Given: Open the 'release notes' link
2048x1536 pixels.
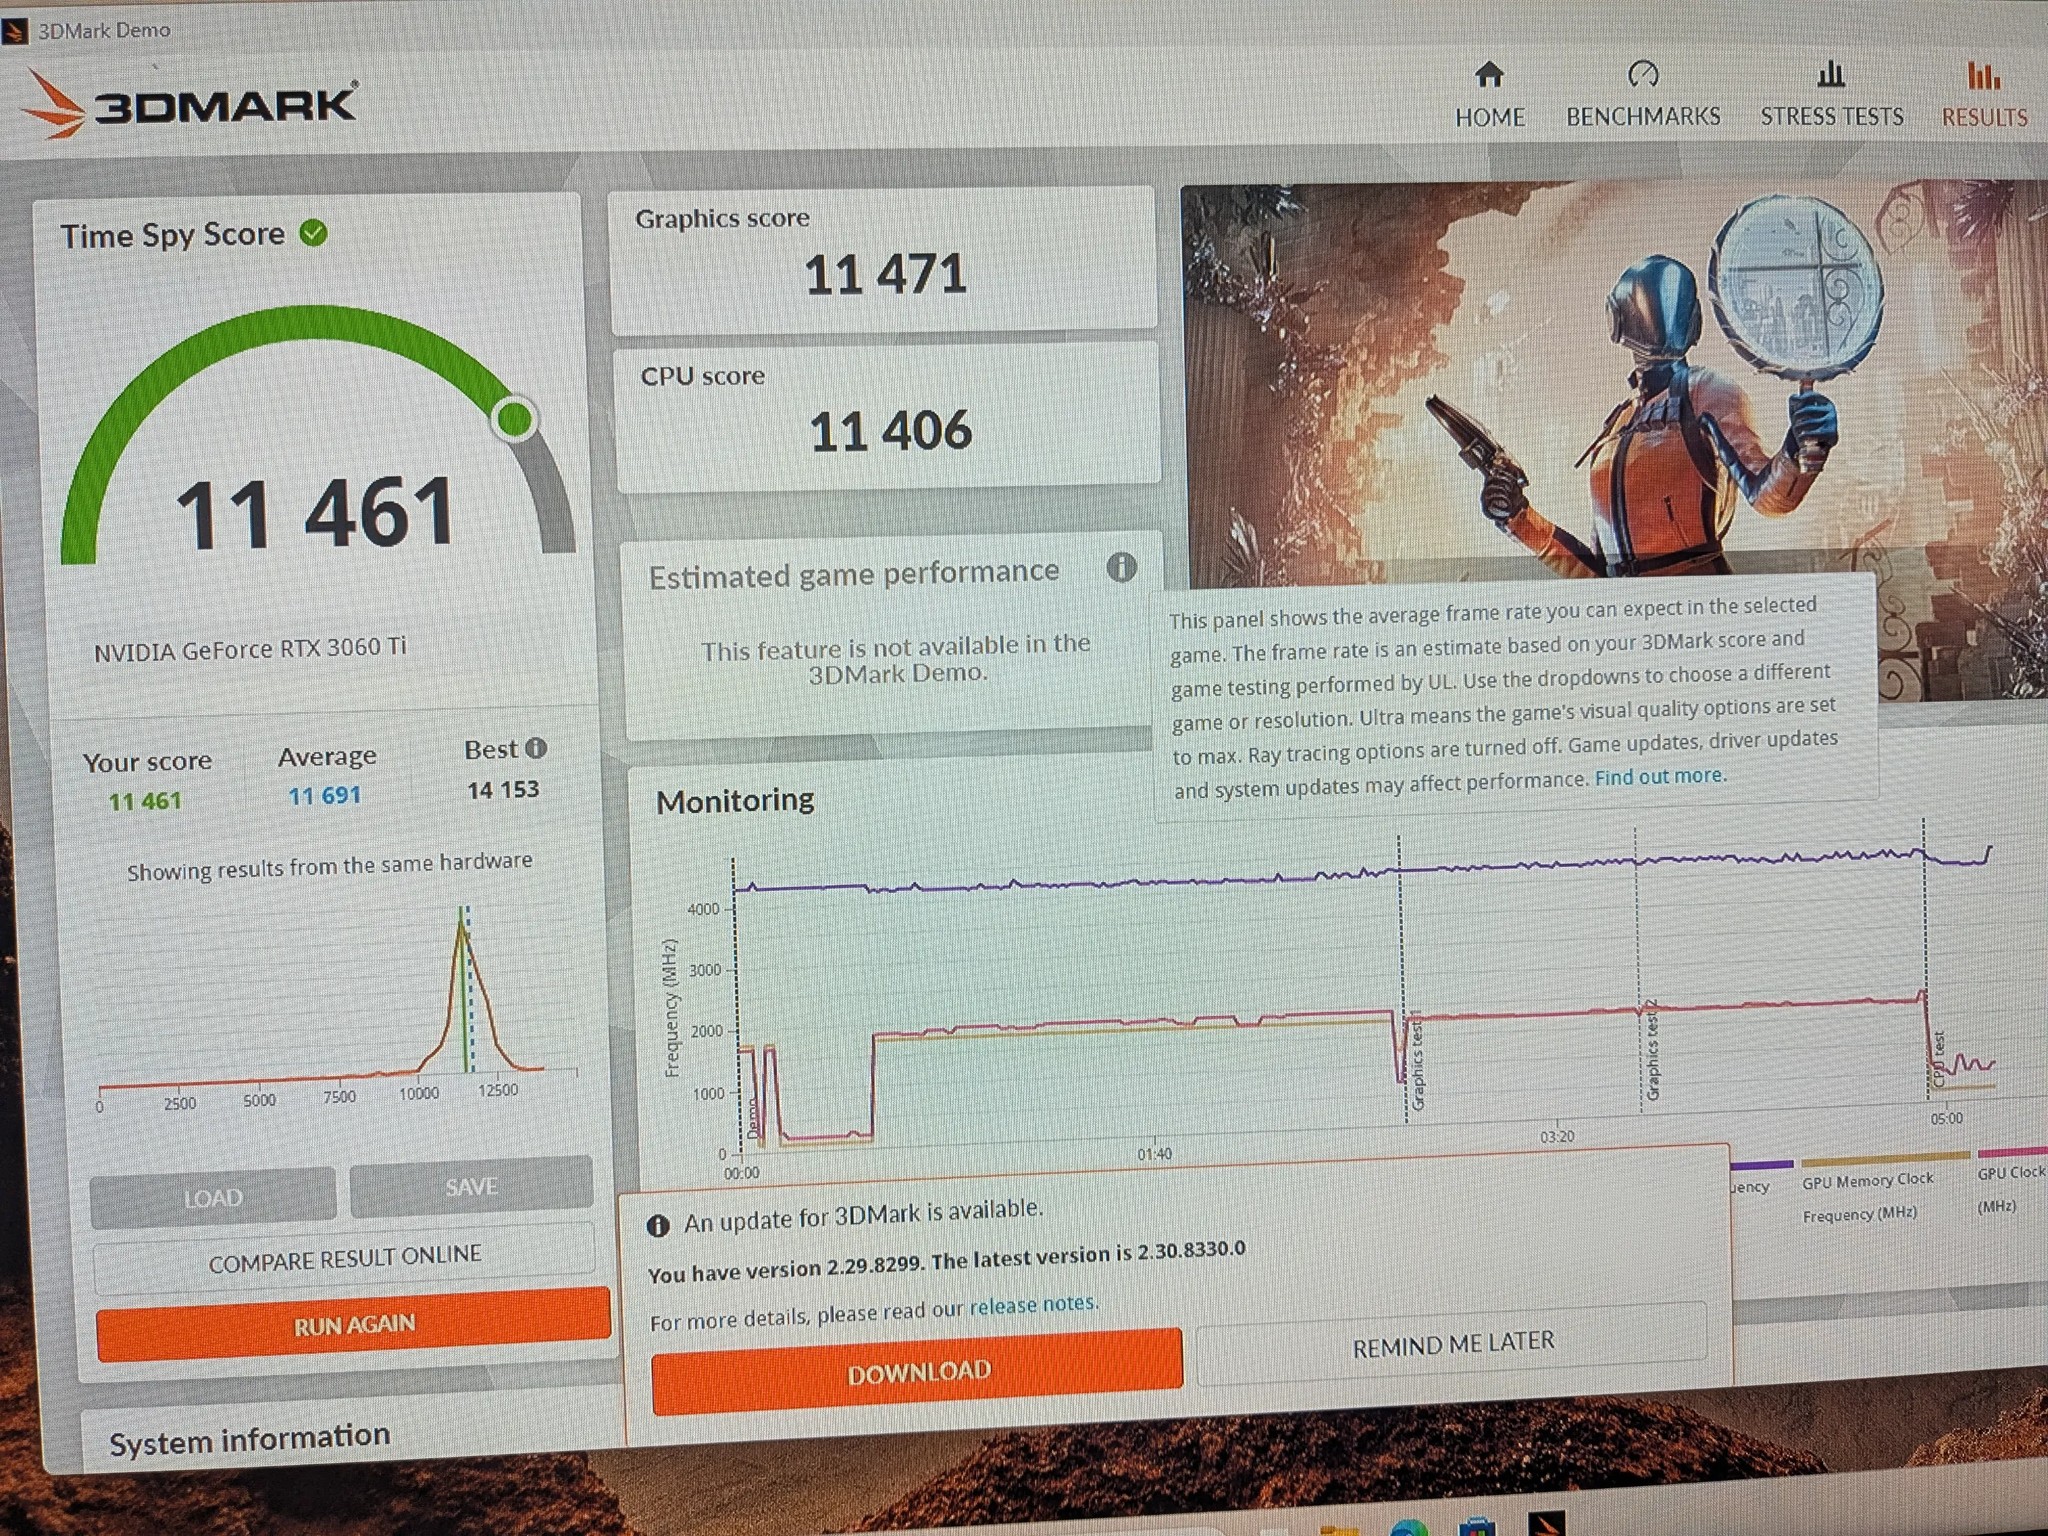Looking at the screenshot, I should 1033,1305.
